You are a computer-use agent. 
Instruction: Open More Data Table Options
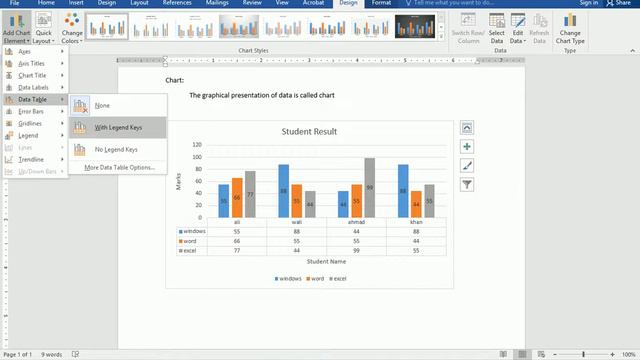[x=119, y=167]
